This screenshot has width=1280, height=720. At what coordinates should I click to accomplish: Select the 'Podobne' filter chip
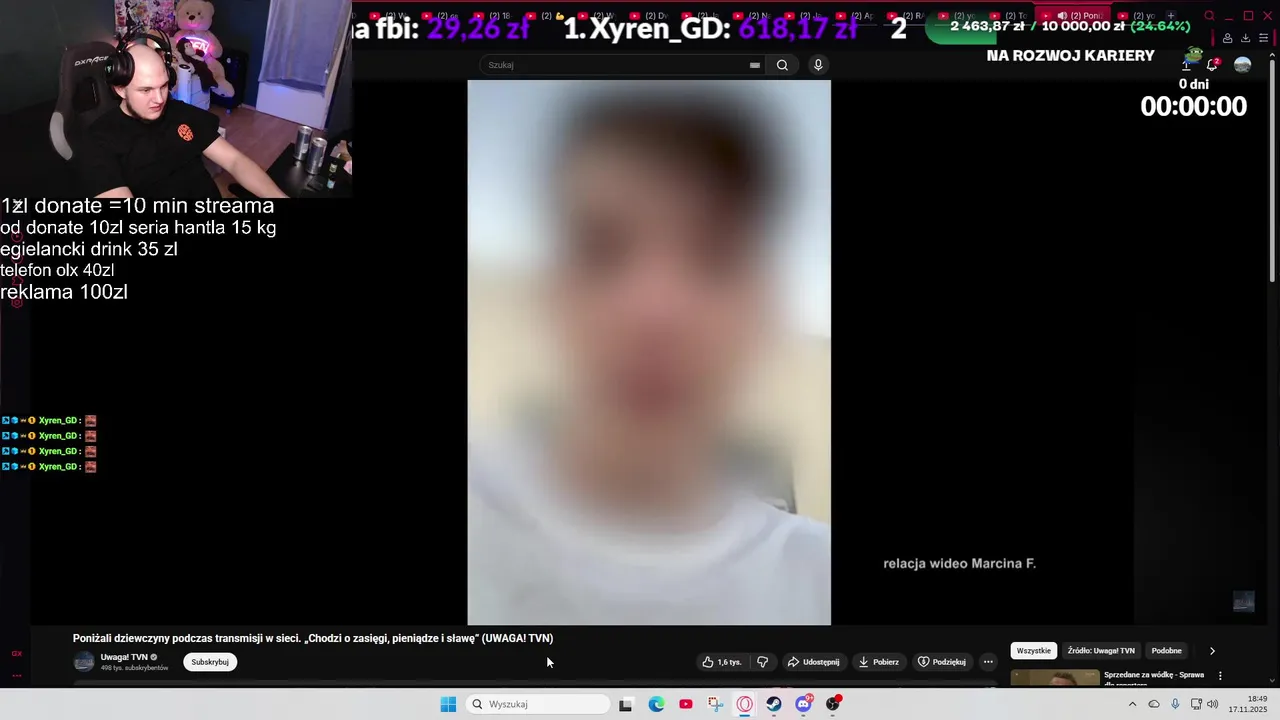pyautogui.click(x=1167, y=651)
